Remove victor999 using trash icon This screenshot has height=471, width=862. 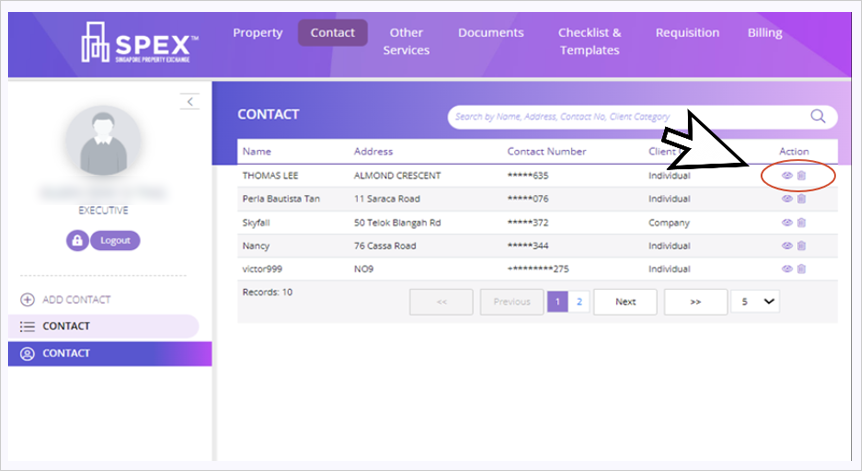point(801,269)
